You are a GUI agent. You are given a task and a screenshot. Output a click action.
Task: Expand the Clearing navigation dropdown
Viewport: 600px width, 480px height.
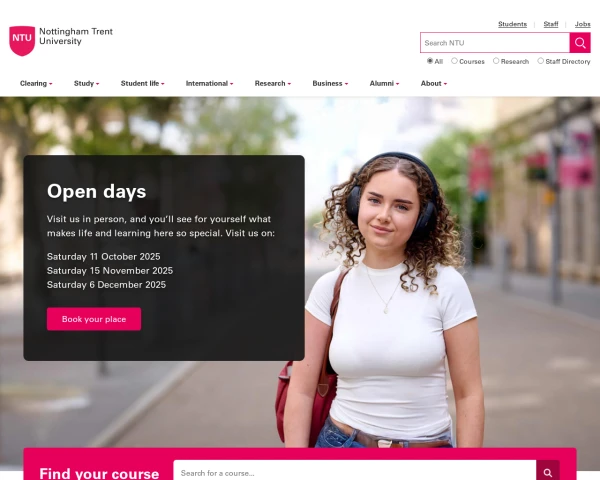click(36, 83)
